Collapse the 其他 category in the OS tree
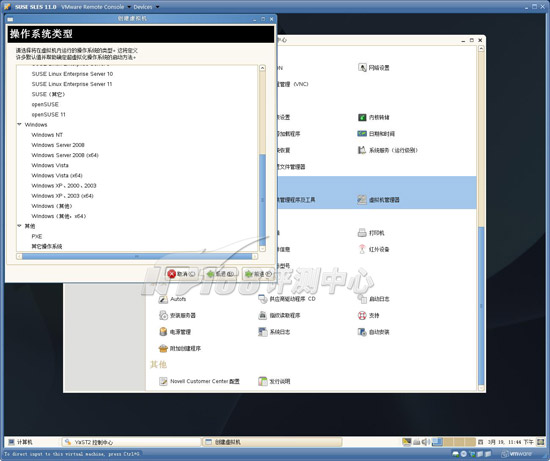The image size is (550, 461). 20,226
